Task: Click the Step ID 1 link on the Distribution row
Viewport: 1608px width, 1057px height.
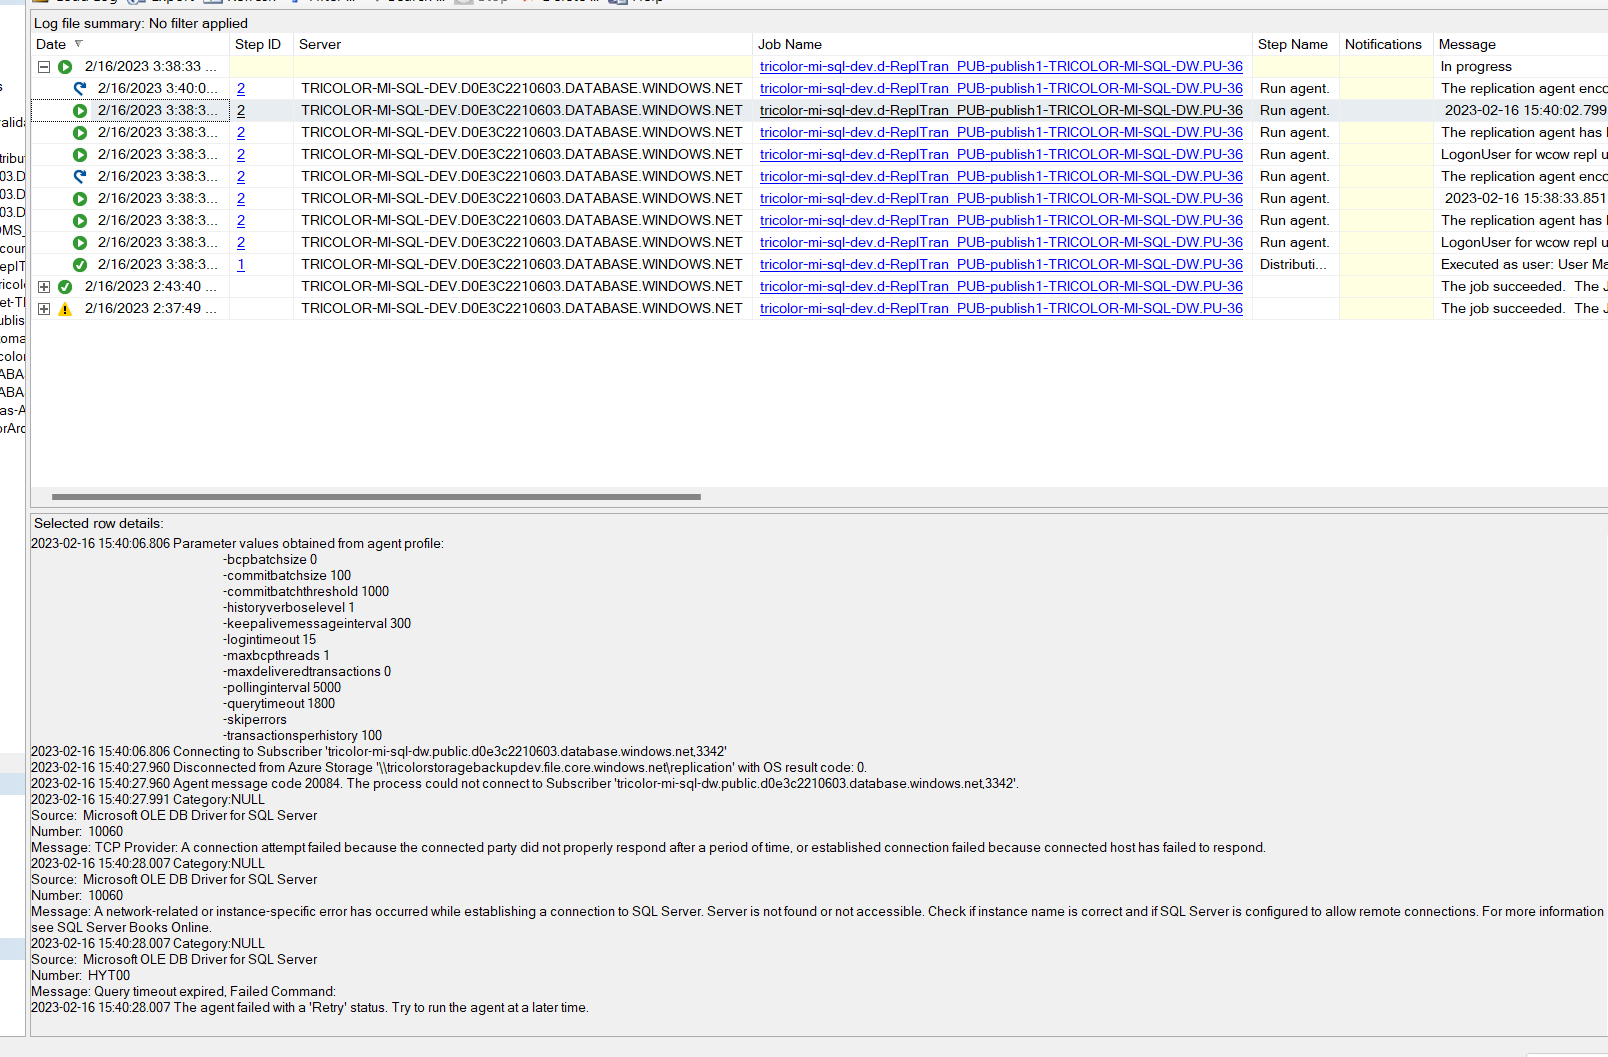Action: tap(240, 264)
